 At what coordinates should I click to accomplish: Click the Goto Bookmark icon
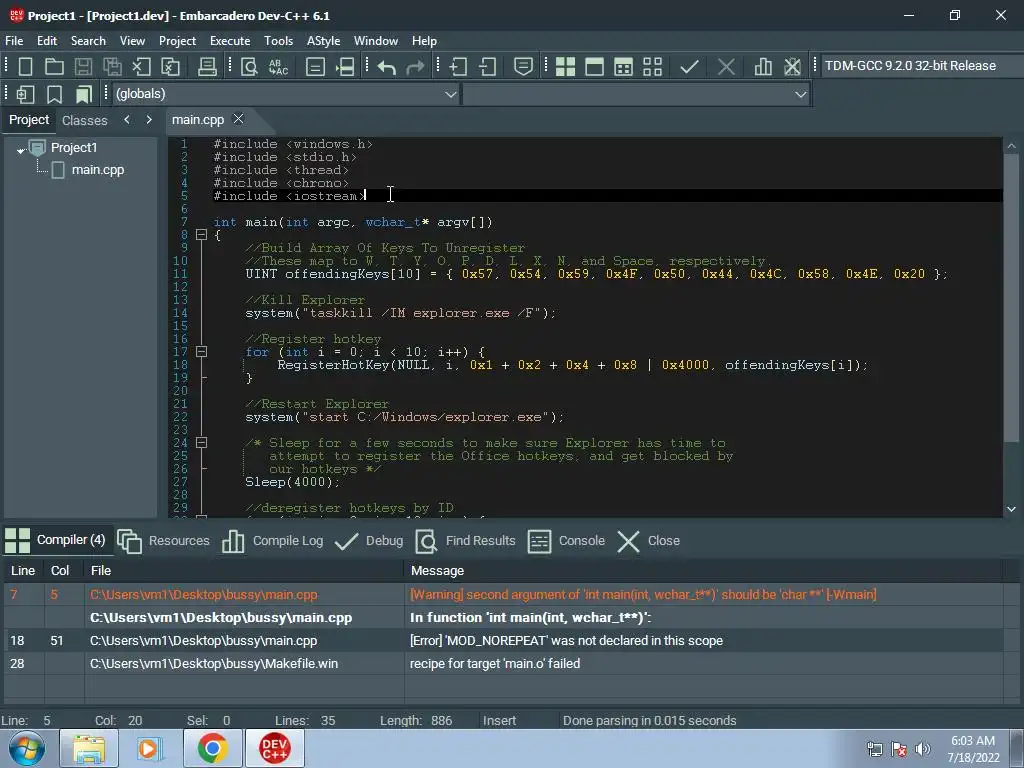[x=83, y=94]
